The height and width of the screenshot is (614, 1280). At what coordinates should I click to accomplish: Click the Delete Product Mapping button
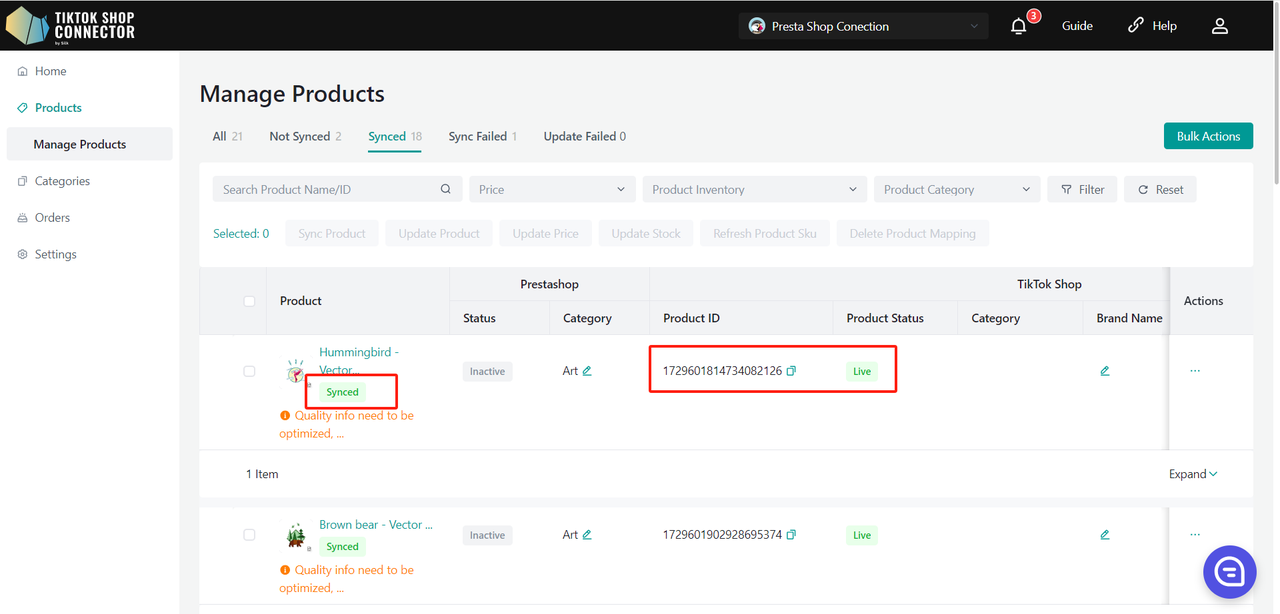(913, 233)
